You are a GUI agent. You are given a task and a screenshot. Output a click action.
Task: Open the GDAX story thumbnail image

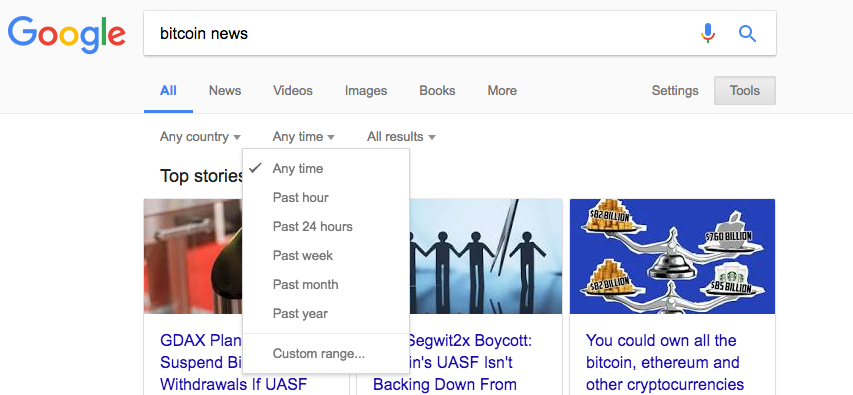[193, 256]
